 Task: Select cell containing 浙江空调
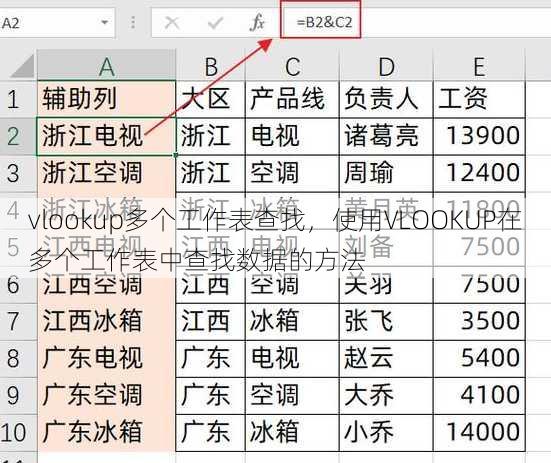tap(106, 173)
